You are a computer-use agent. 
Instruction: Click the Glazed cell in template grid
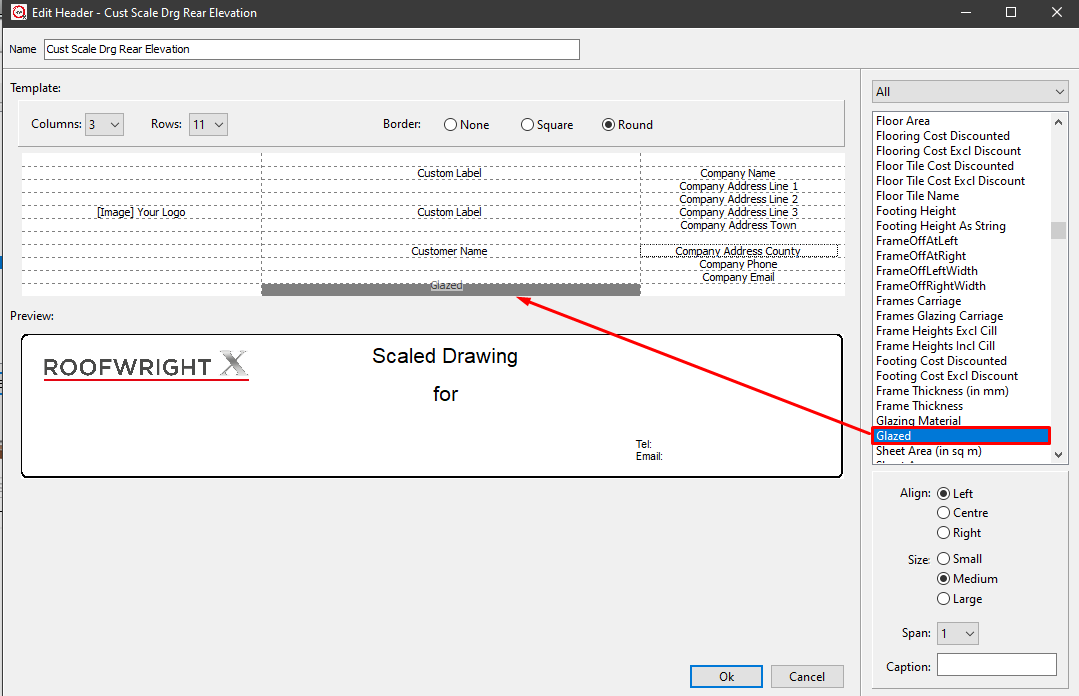point(451,288)
